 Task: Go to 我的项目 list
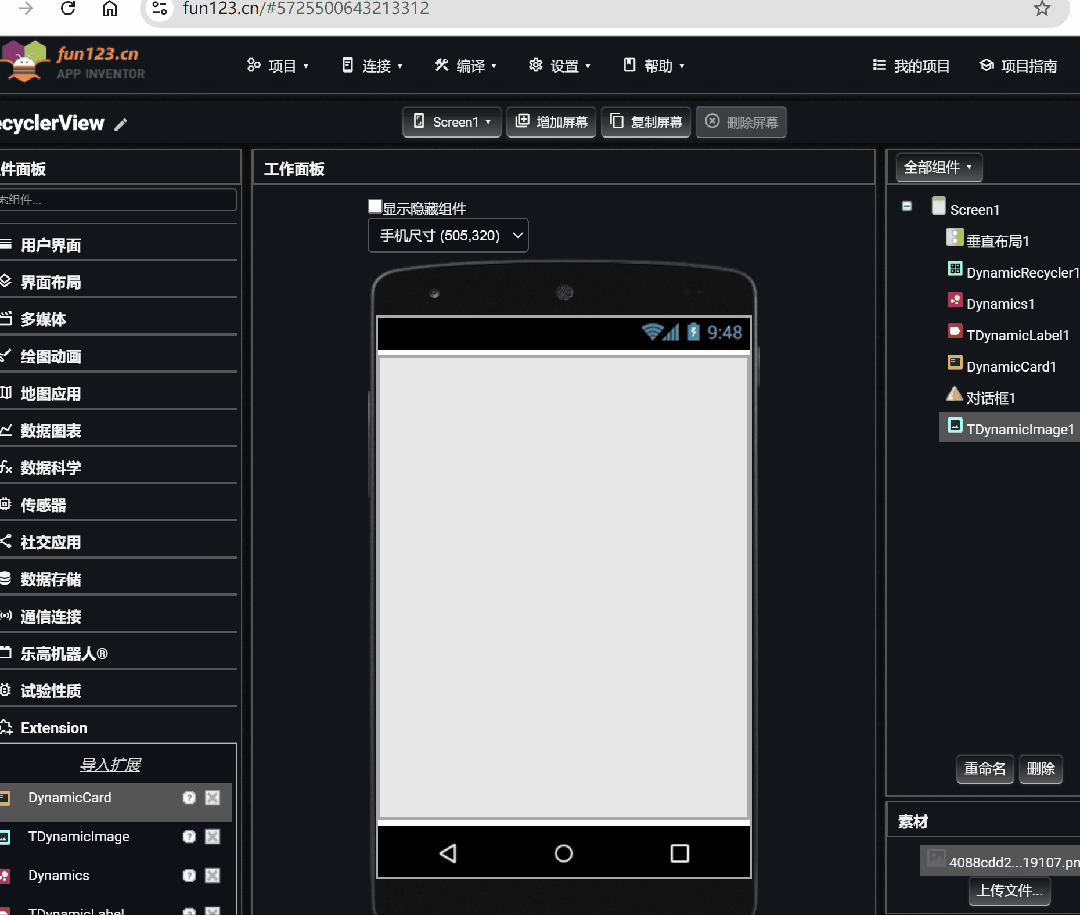coord(911,65)
